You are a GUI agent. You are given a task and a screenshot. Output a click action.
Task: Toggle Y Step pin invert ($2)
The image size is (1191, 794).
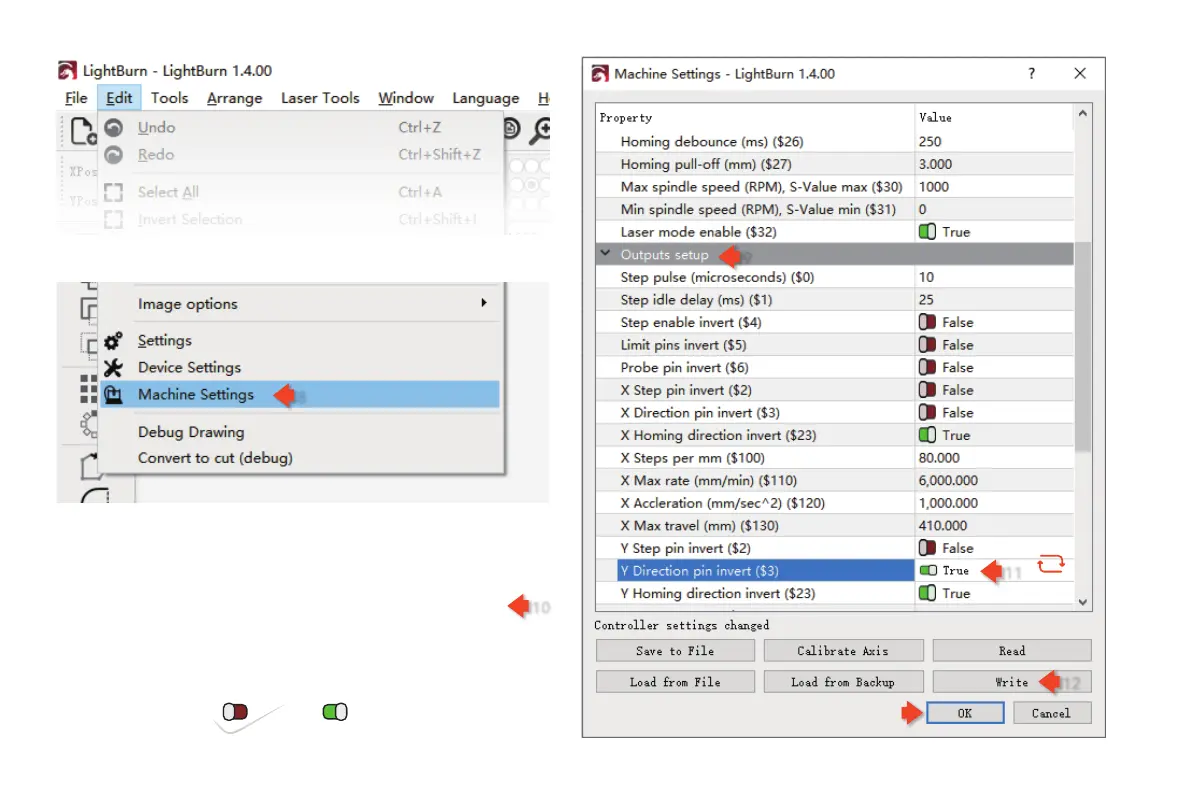click(x=927, y=548)
